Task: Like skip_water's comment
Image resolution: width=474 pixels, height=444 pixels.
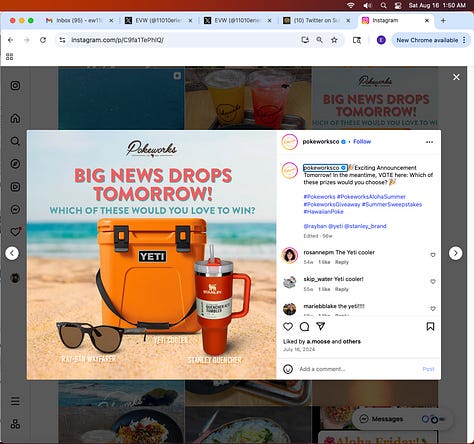Action: [x=433, y=282]
